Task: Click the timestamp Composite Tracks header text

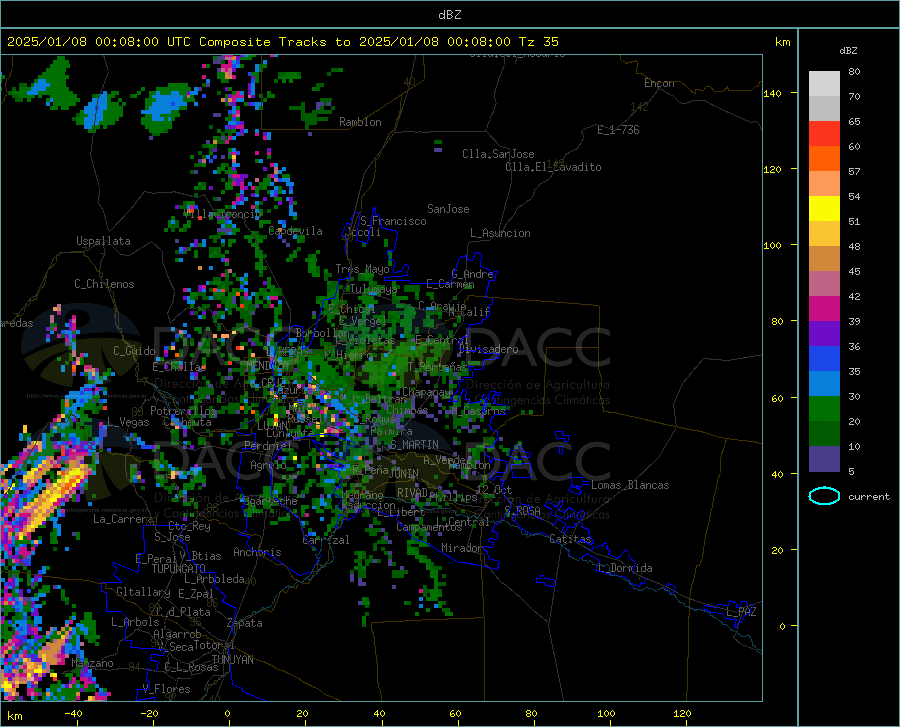Action: pos(283,41)
